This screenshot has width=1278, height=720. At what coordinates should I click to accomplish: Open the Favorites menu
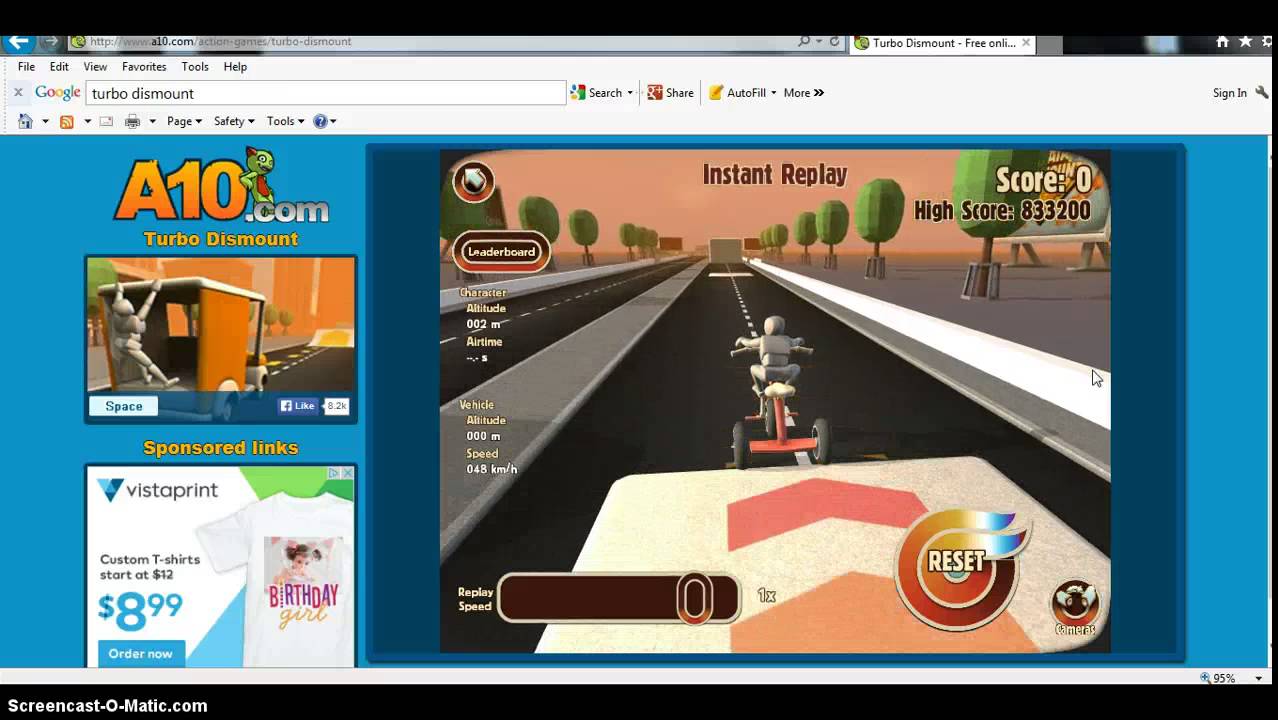[x=144, y=67]
